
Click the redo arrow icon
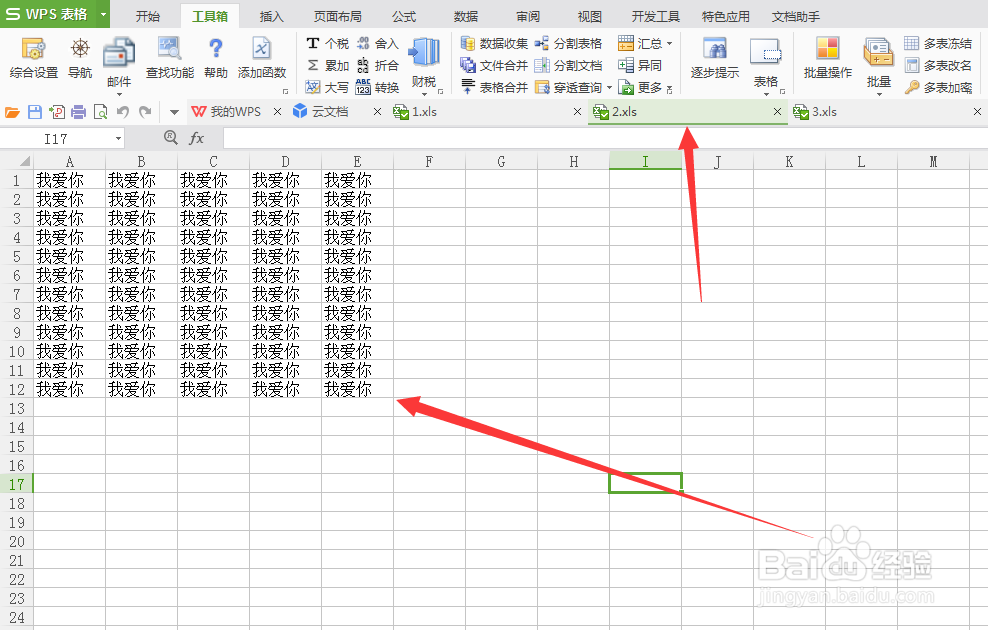click(146, 112)
